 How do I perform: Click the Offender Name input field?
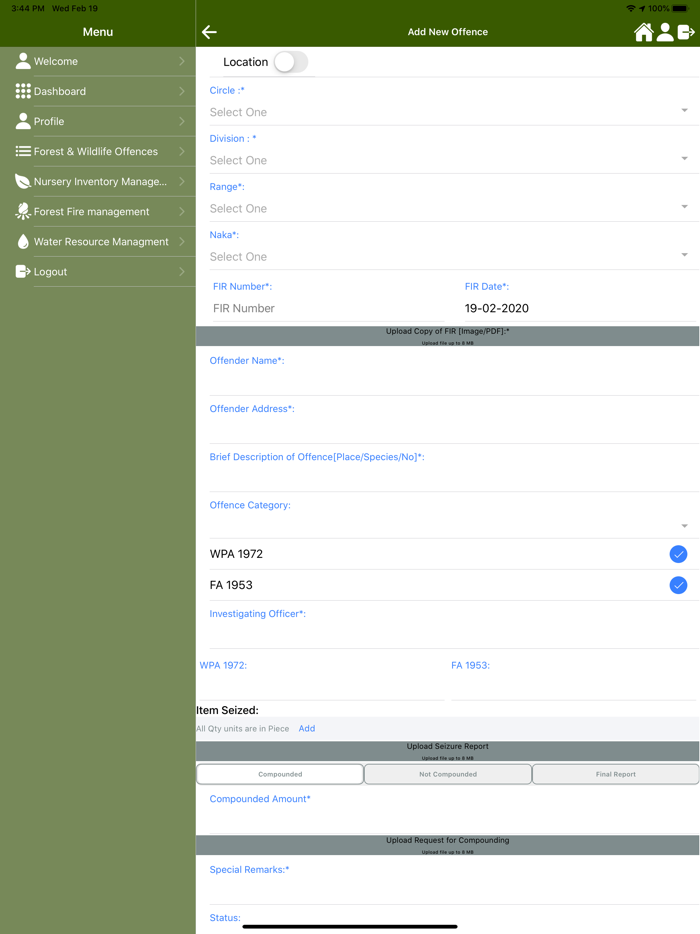454,381
